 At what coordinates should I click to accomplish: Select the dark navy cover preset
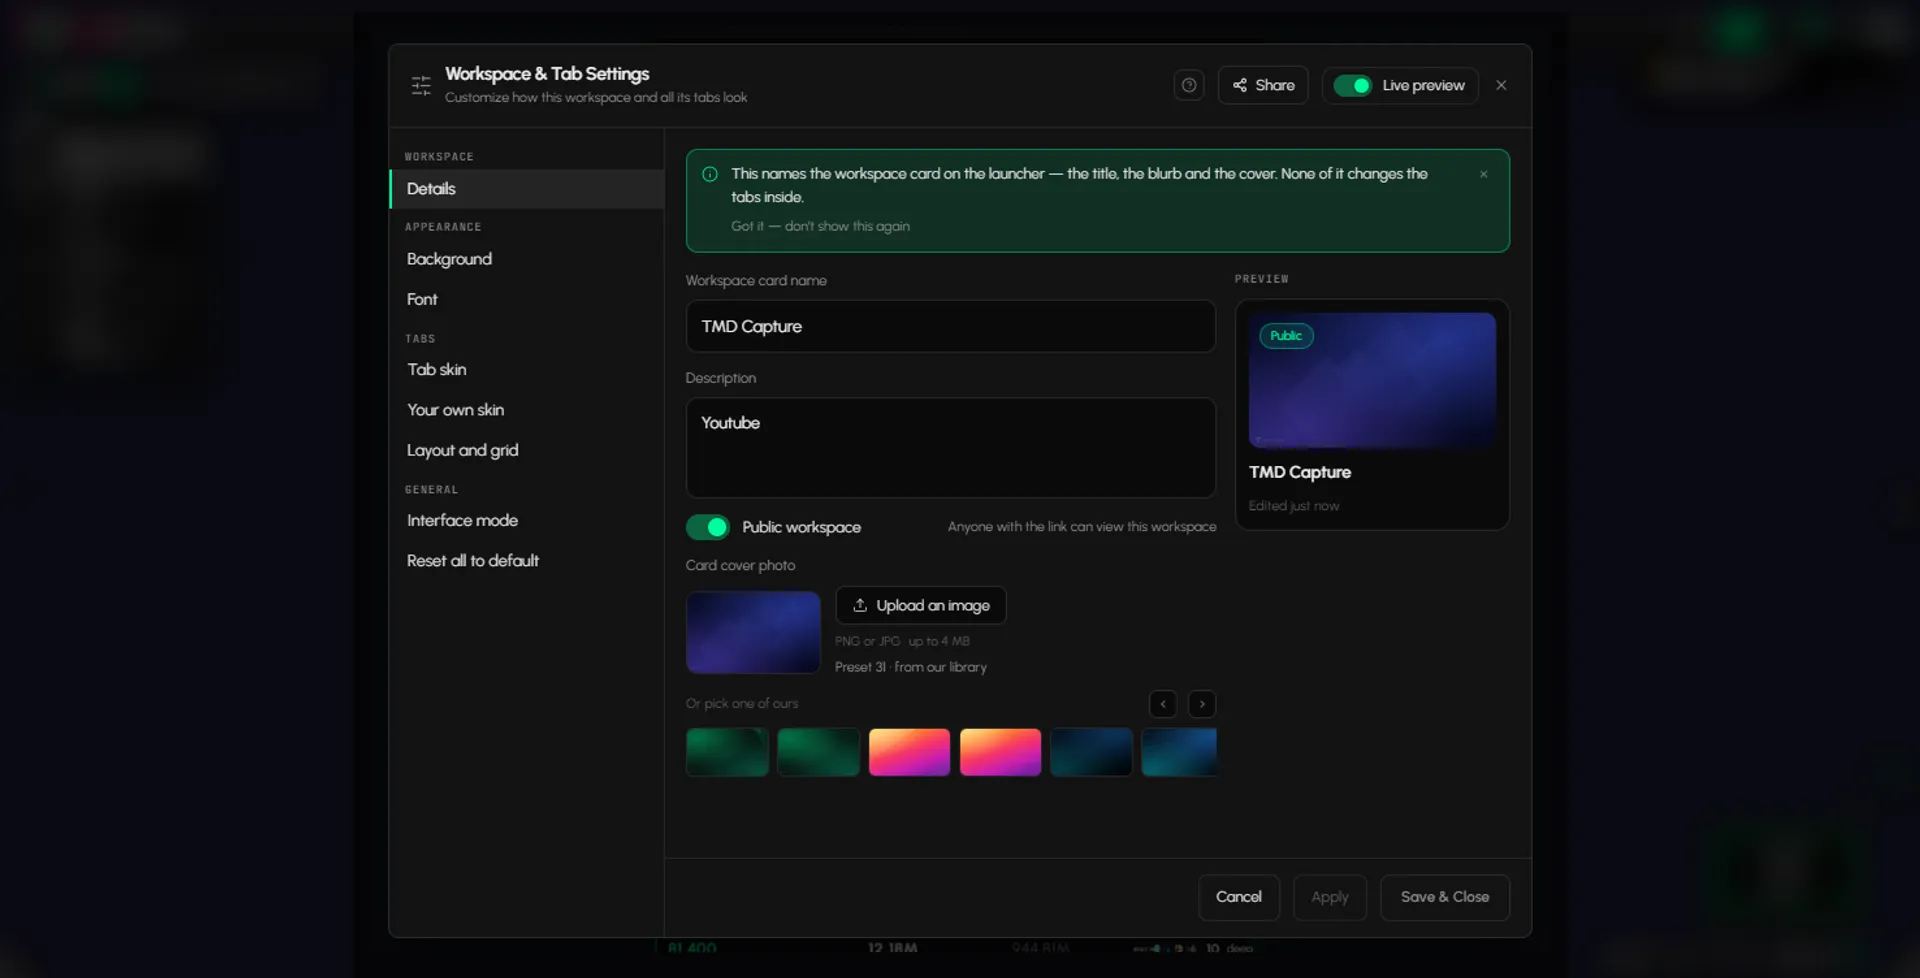[1091, 752]
